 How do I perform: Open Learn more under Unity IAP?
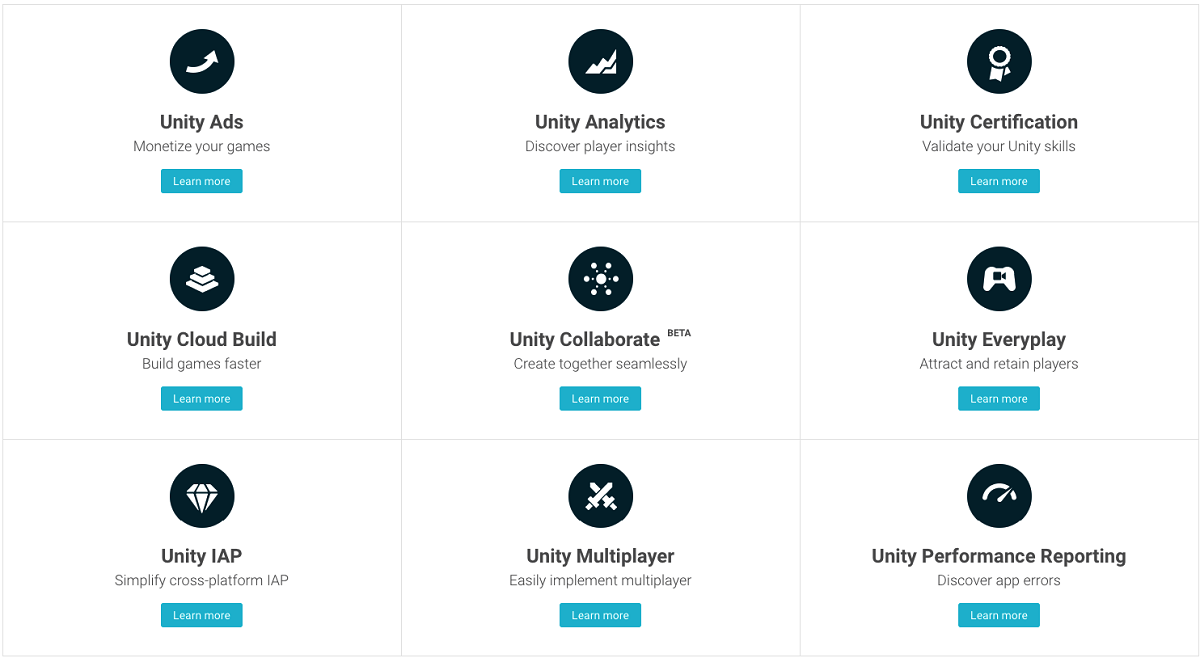pyautogui.click(x=202, y=615)
